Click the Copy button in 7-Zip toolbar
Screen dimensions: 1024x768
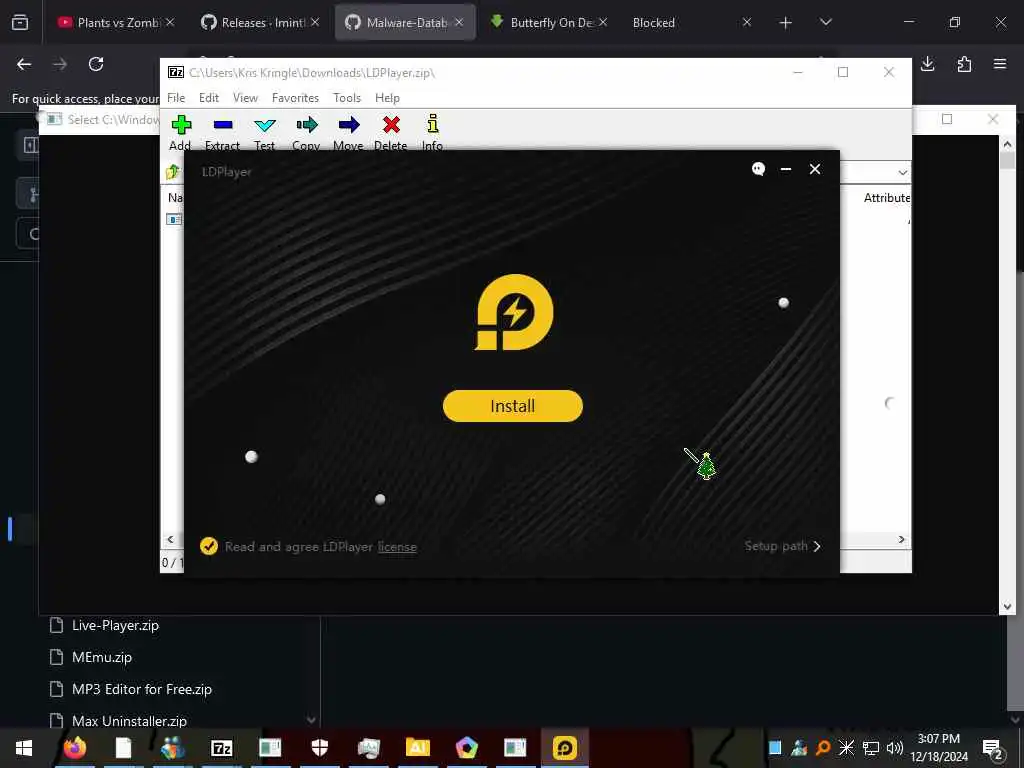[306, 133]
